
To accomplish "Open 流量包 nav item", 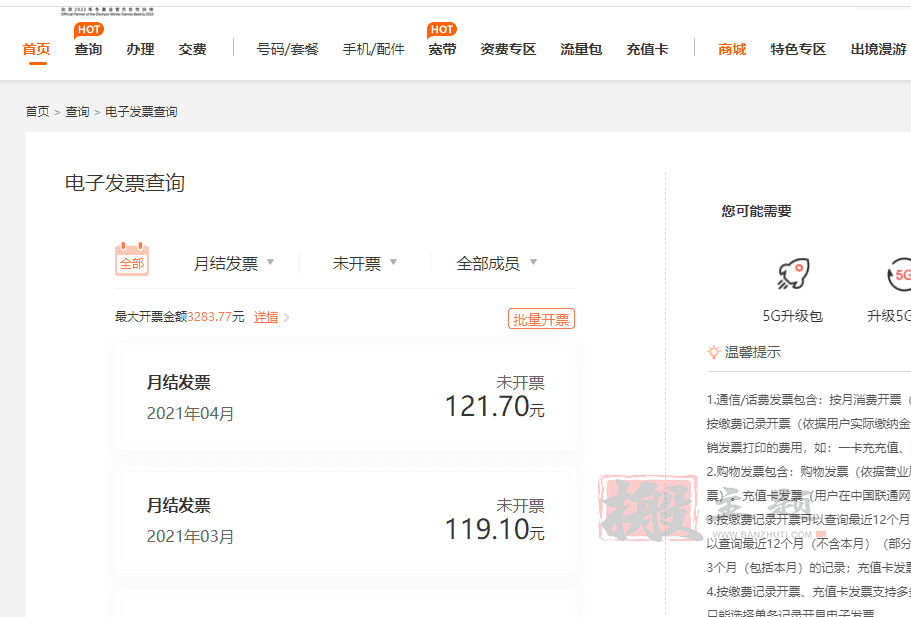I will point(581,49).
